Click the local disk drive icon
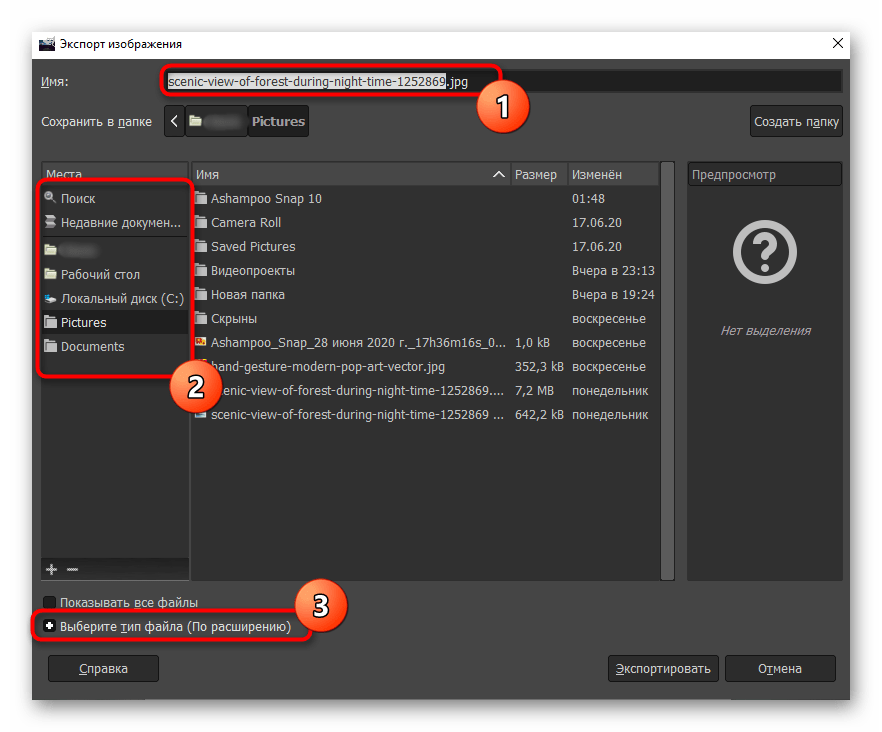The image size is (882, 732). click(51, 298)
